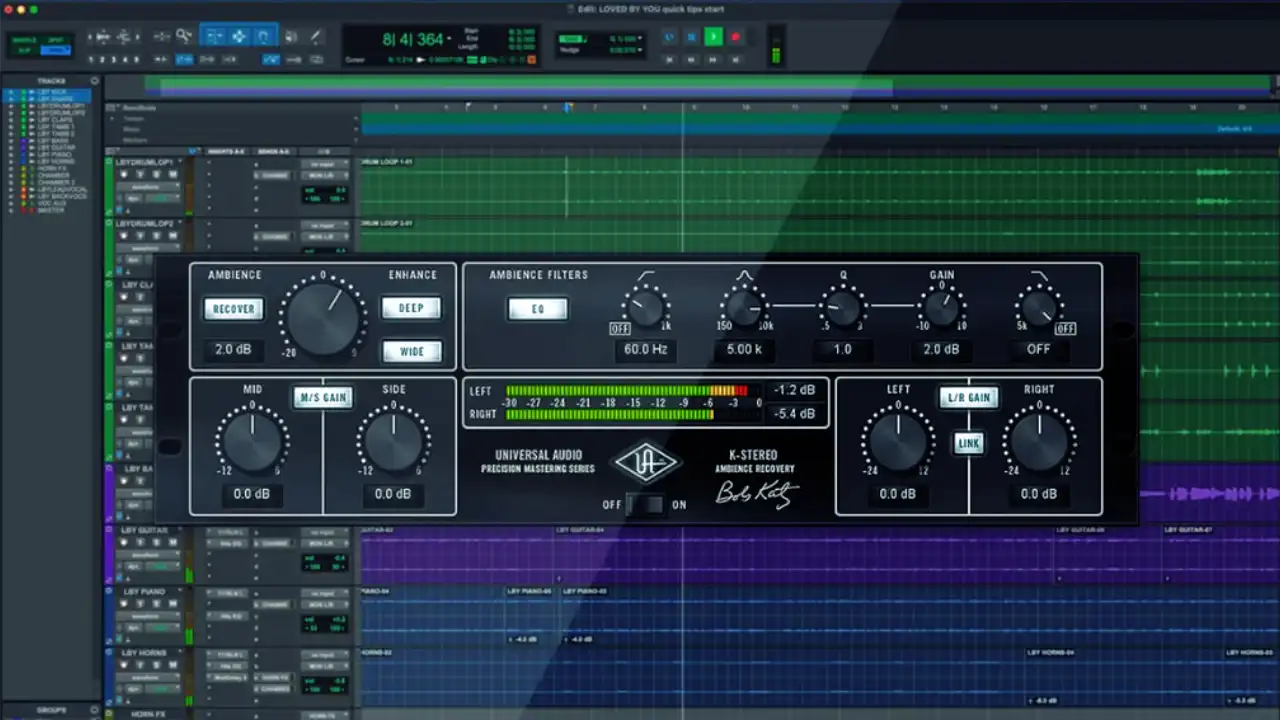Click the 60.0 Hz value field
1280x720 pixels.
[x=646, y=350]
